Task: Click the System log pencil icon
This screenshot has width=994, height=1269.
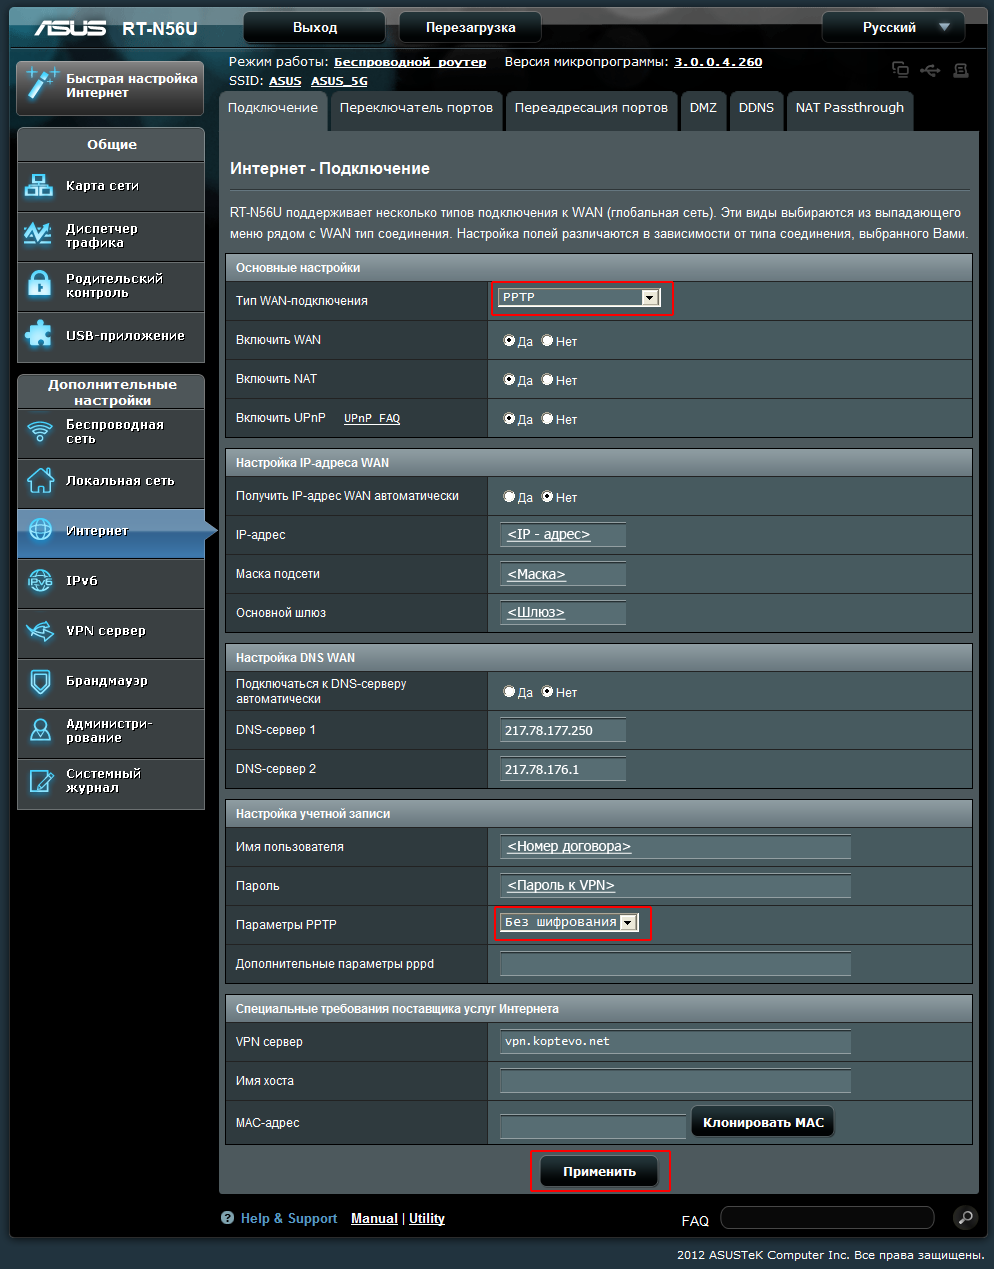Action: pyautogui.click(x=40, y=780)
